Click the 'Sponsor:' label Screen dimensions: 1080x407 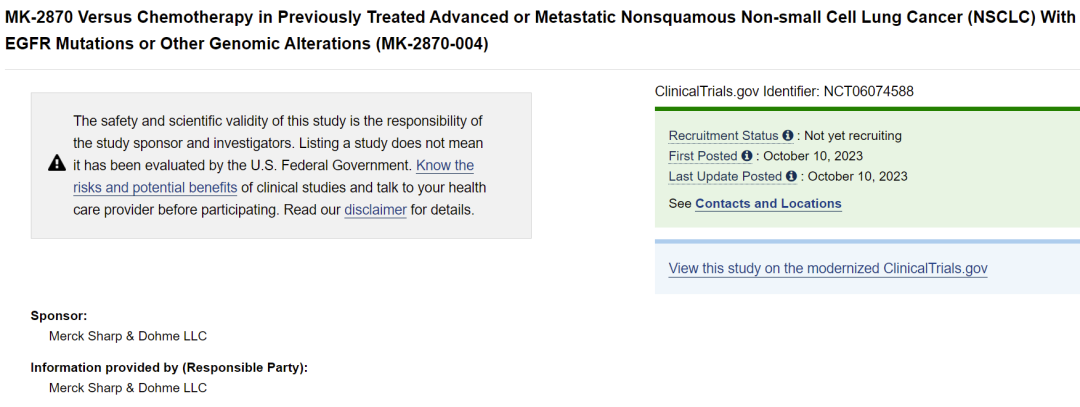(59, 315)
